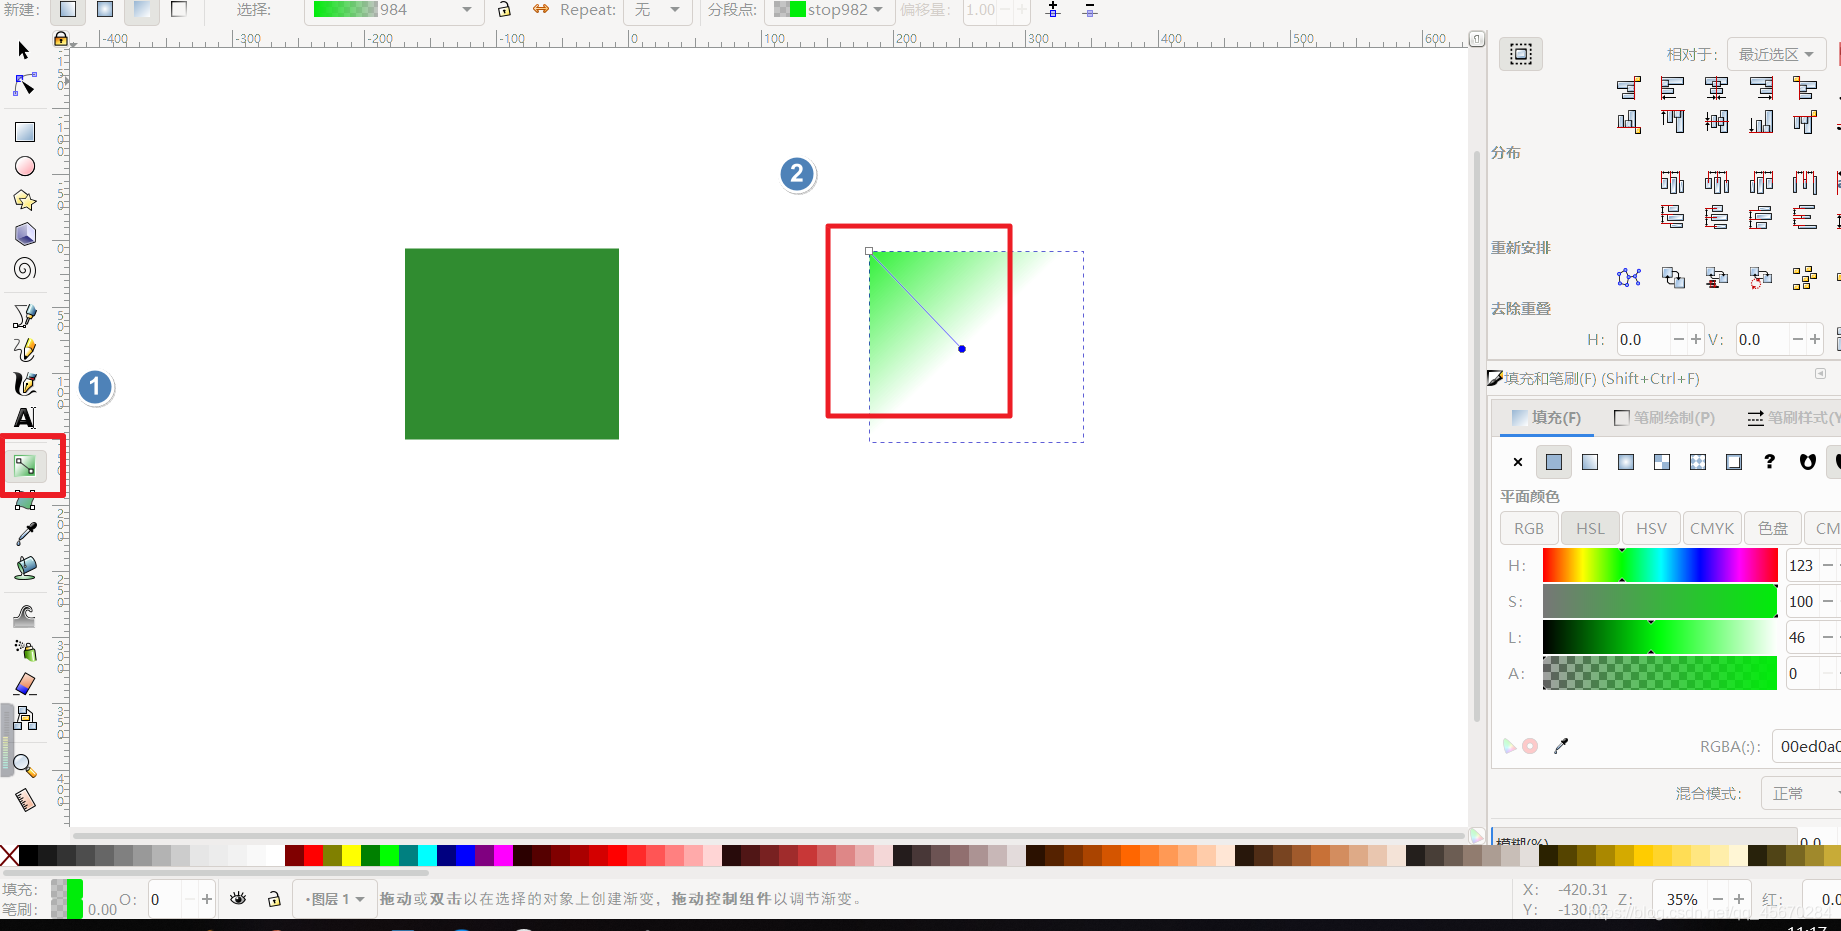
Task: Set fill to pattern
Action: click(x=1698, y=462)
